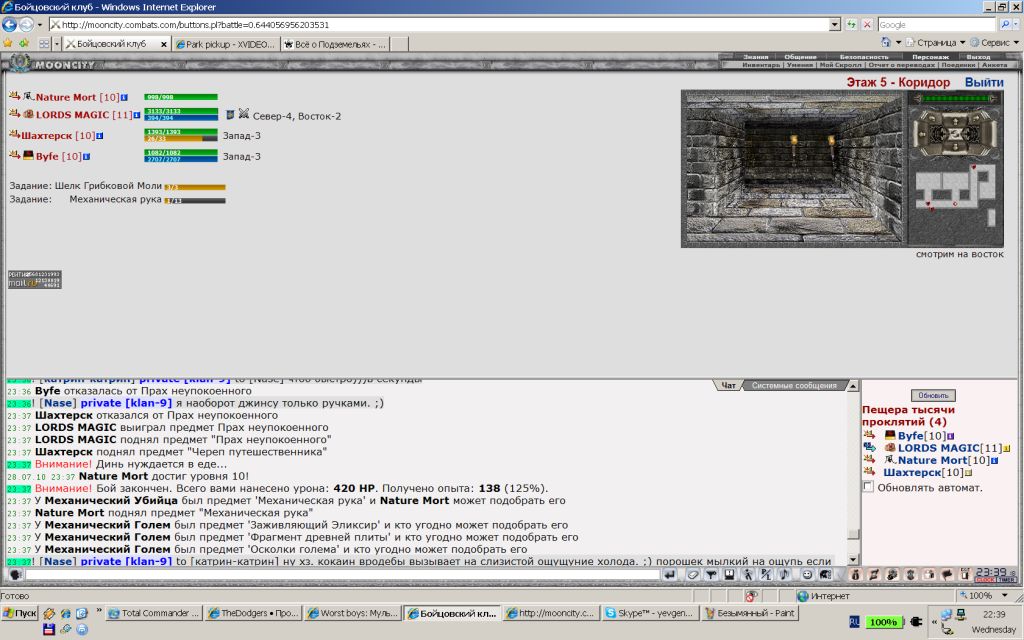Click the search magnifier icon

(x=1004, y=25)
